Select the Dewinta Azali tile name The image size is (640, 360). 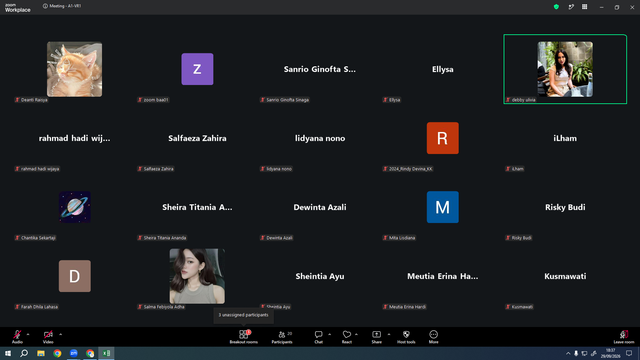click(320, 207)
